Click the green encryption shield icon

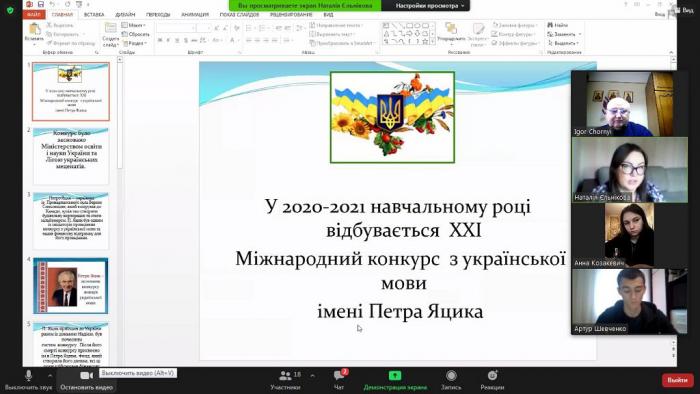tap(10, 10)
